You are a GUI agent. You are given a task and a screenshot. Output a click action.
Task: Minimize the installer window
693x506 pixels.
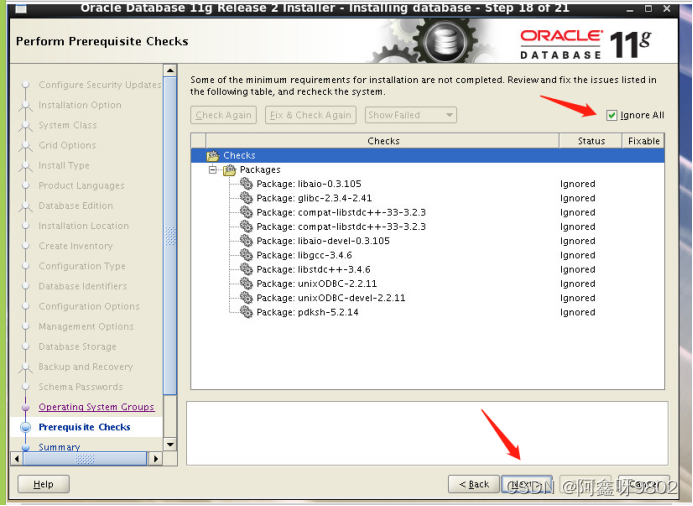(630, 9)
